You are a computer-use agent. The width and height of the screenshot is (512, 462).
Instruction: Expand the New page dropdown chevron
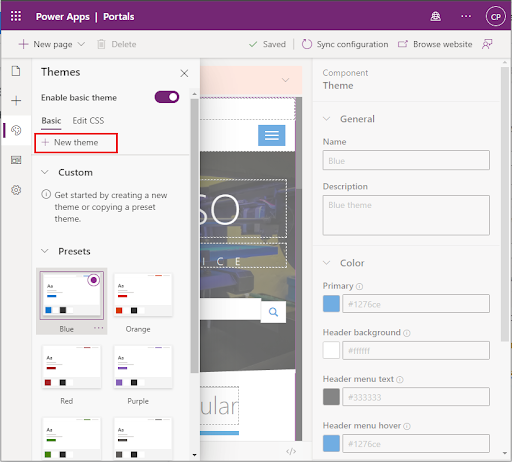click(81, 44)
